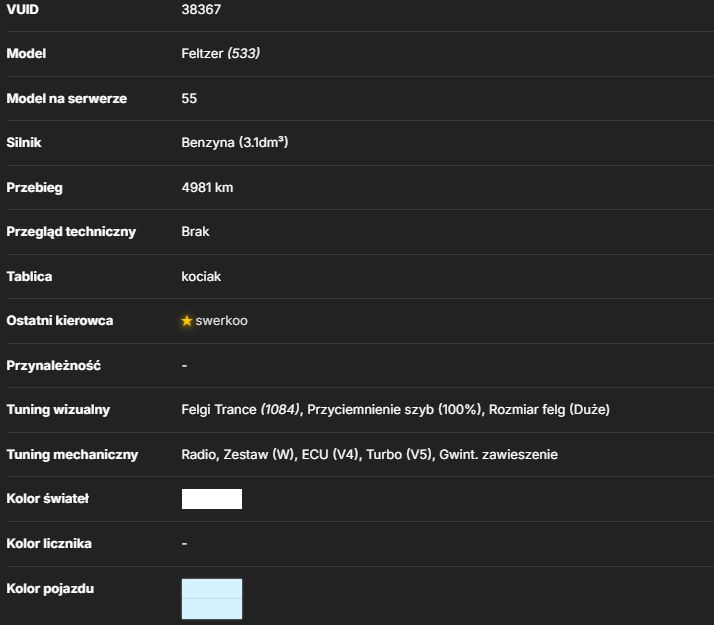Viewport: 714px width, 625px height.
Task: Click the upper light-blue Kolor pojazdu swatch
Action: [212, 589]
